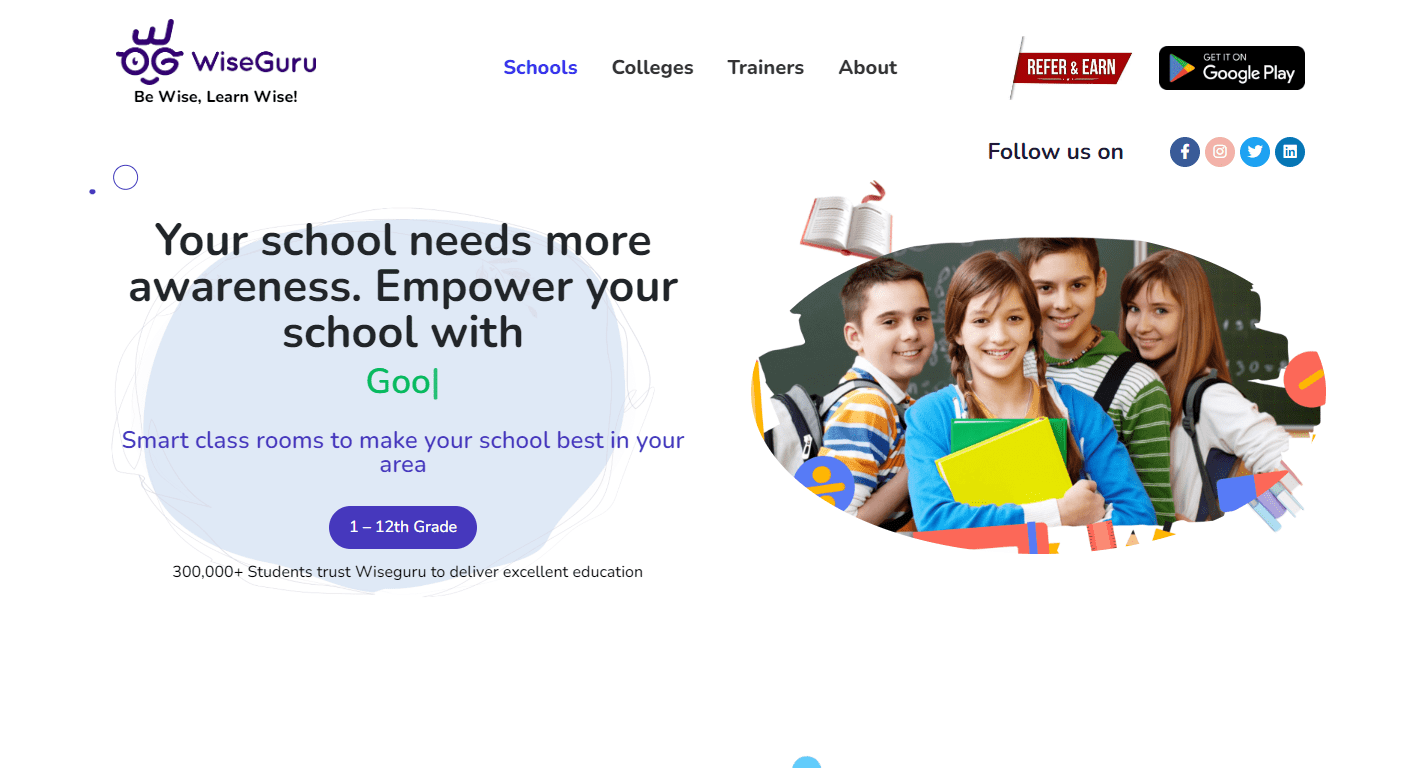Go to the Trainers page
1421x768 pixels.
point(766,67)
